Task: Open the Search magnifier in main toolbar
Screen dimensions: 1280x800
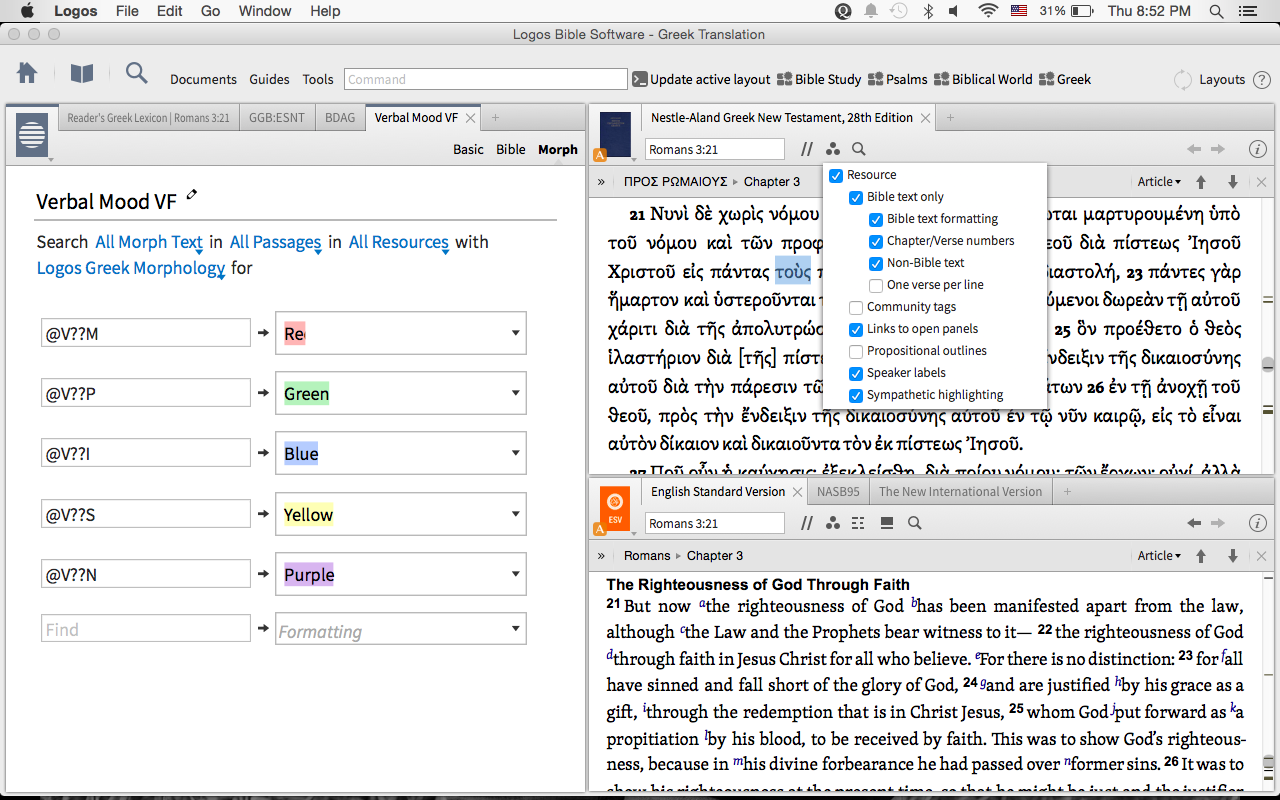Action: point(136,73)
